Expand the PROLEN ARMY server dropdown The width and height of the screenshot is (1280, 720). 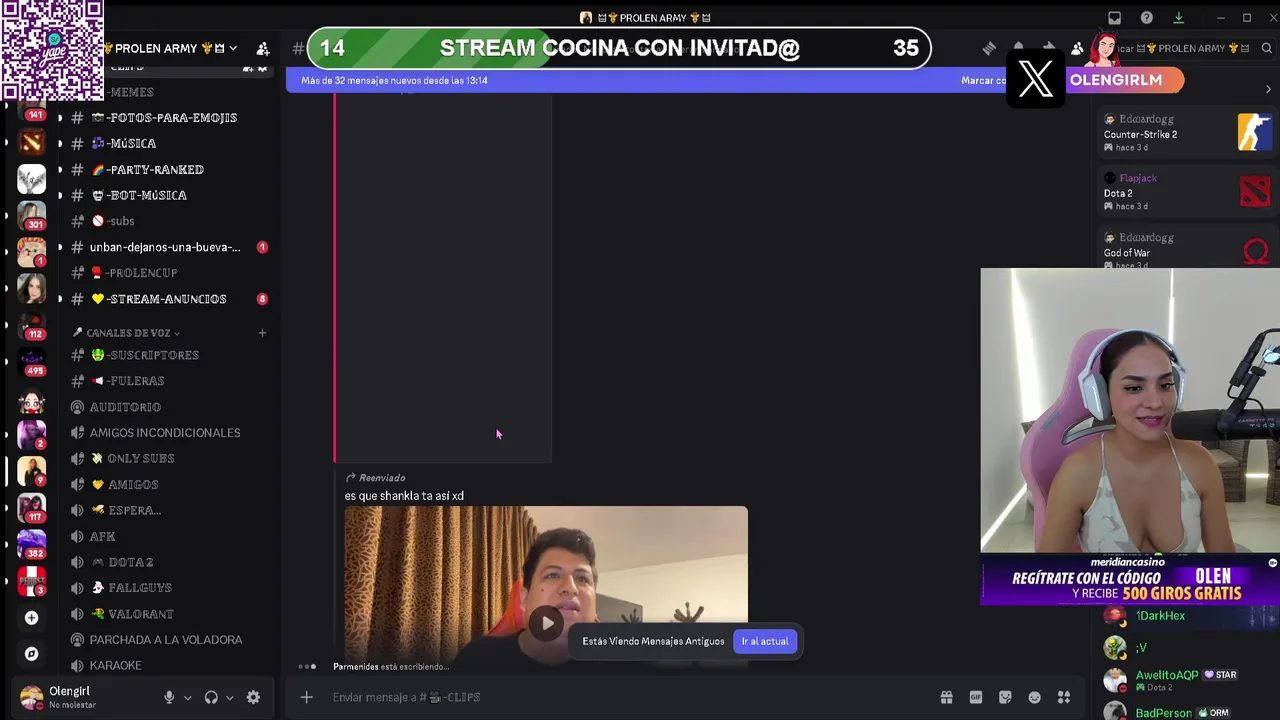coord(233,48)
